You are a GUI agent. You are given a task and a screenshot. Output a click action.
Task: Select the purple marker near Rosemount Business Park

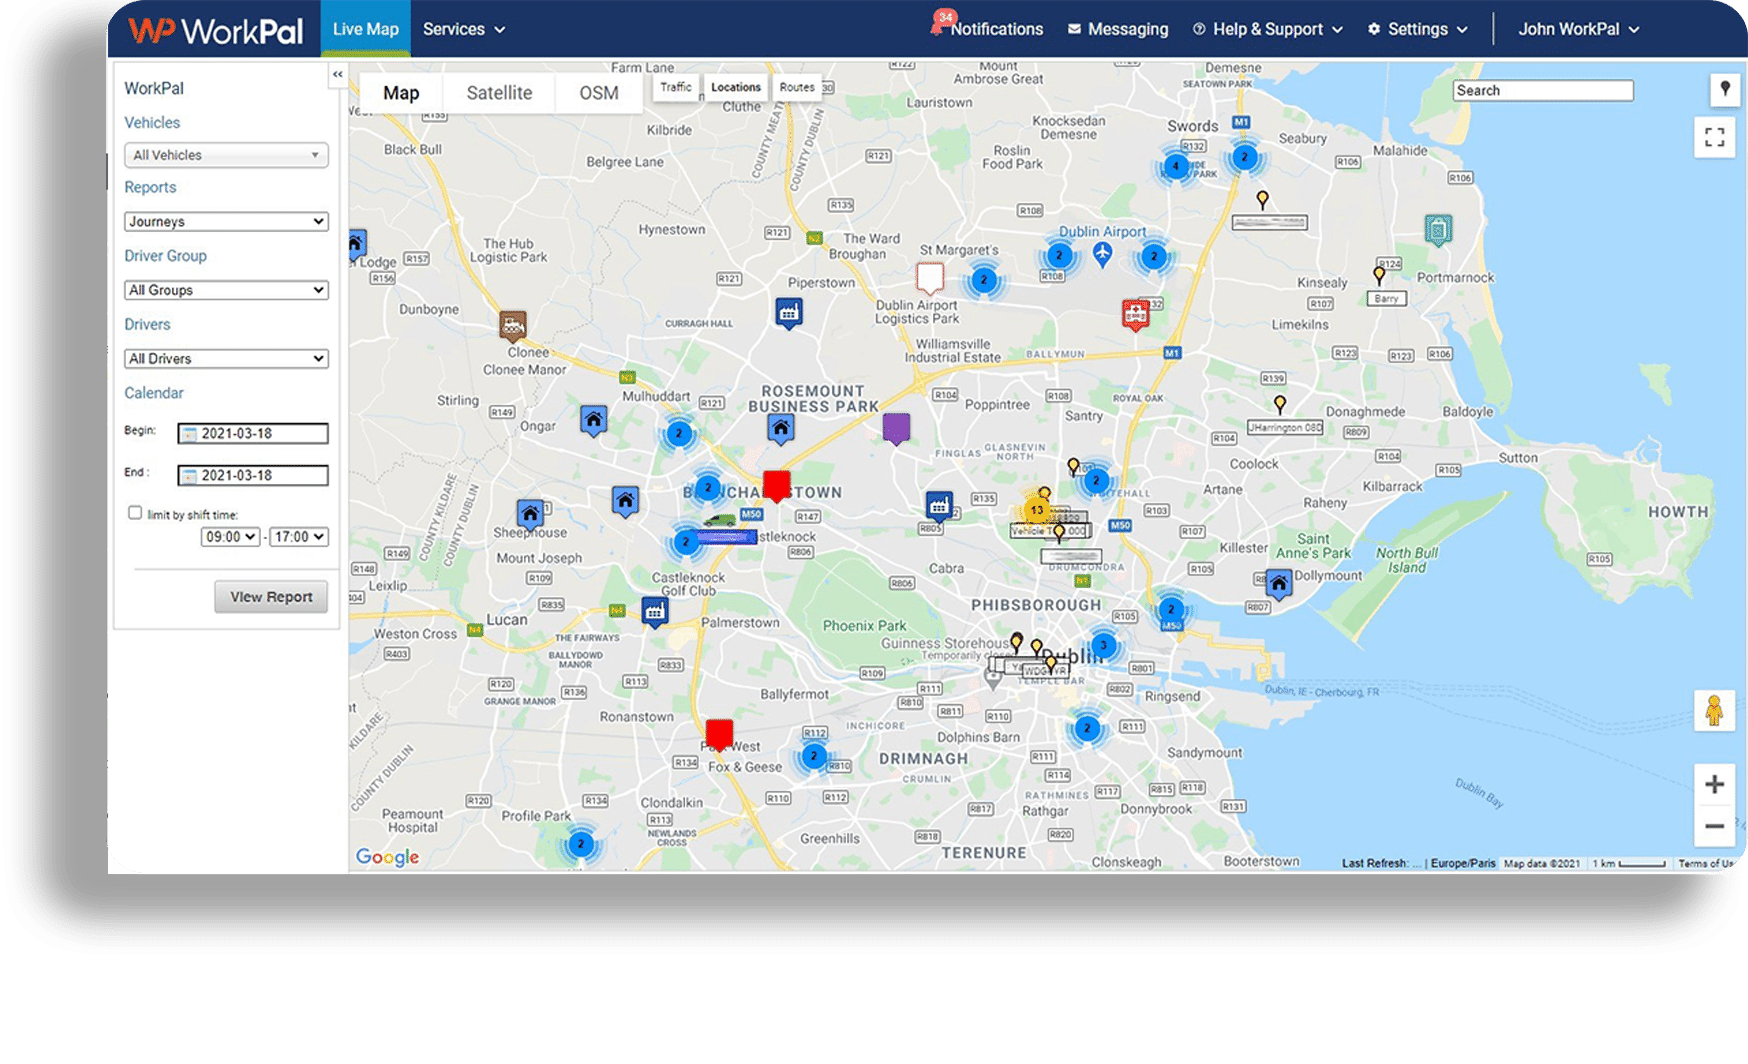[x=896, y=428]
